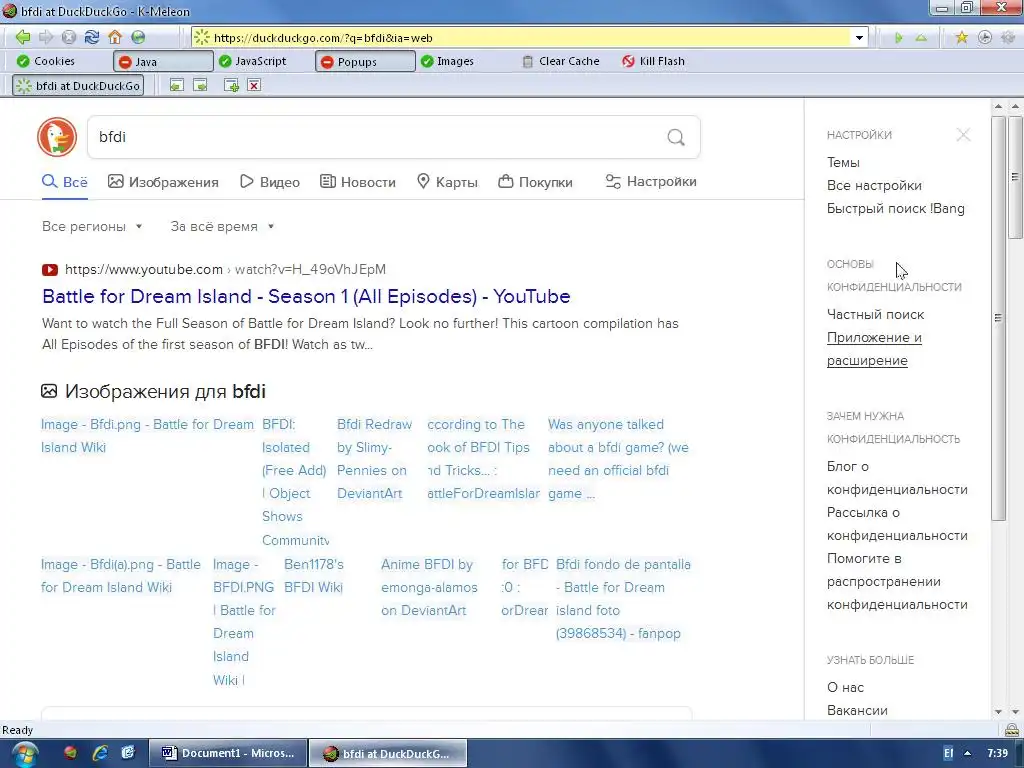Select the 'bfdi at DuckDuckGo' browser tab
Screen dimensions: 1024x768
[78, 86]
